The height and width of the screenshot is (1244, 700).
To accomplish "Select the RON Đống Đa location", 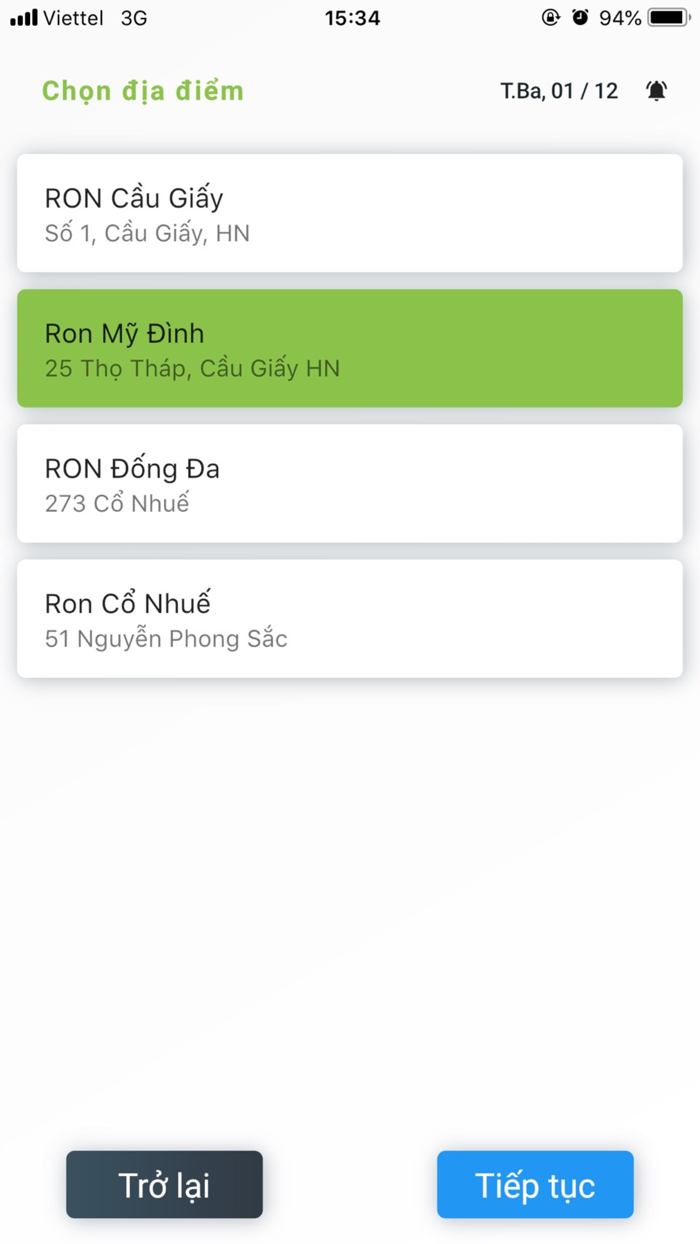I will pos(348,483).
